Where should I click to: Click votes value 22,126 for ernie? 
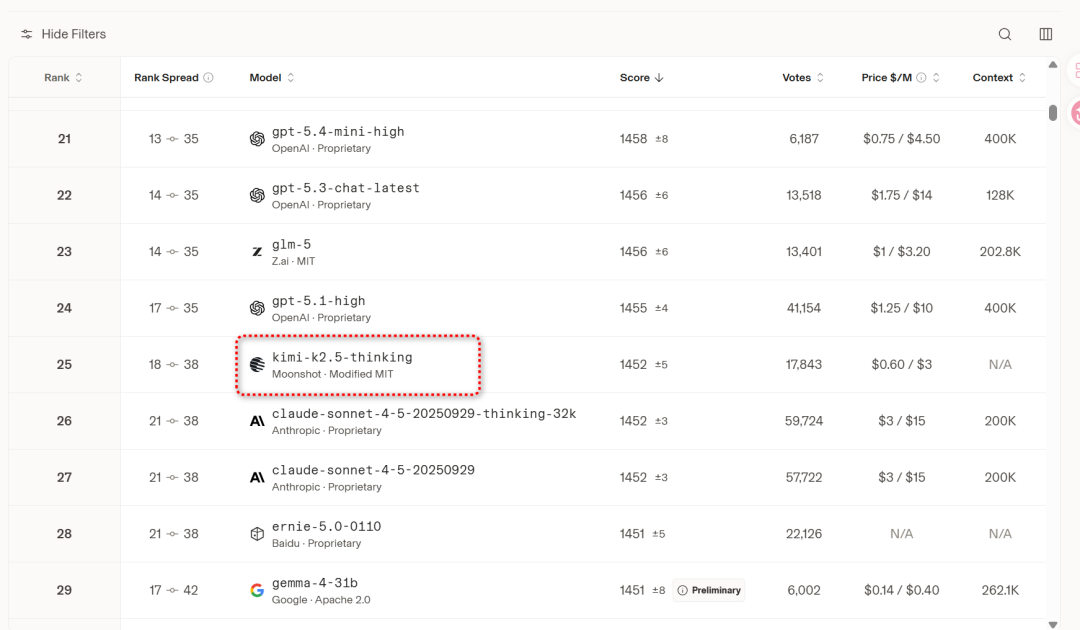pos(804,534)
